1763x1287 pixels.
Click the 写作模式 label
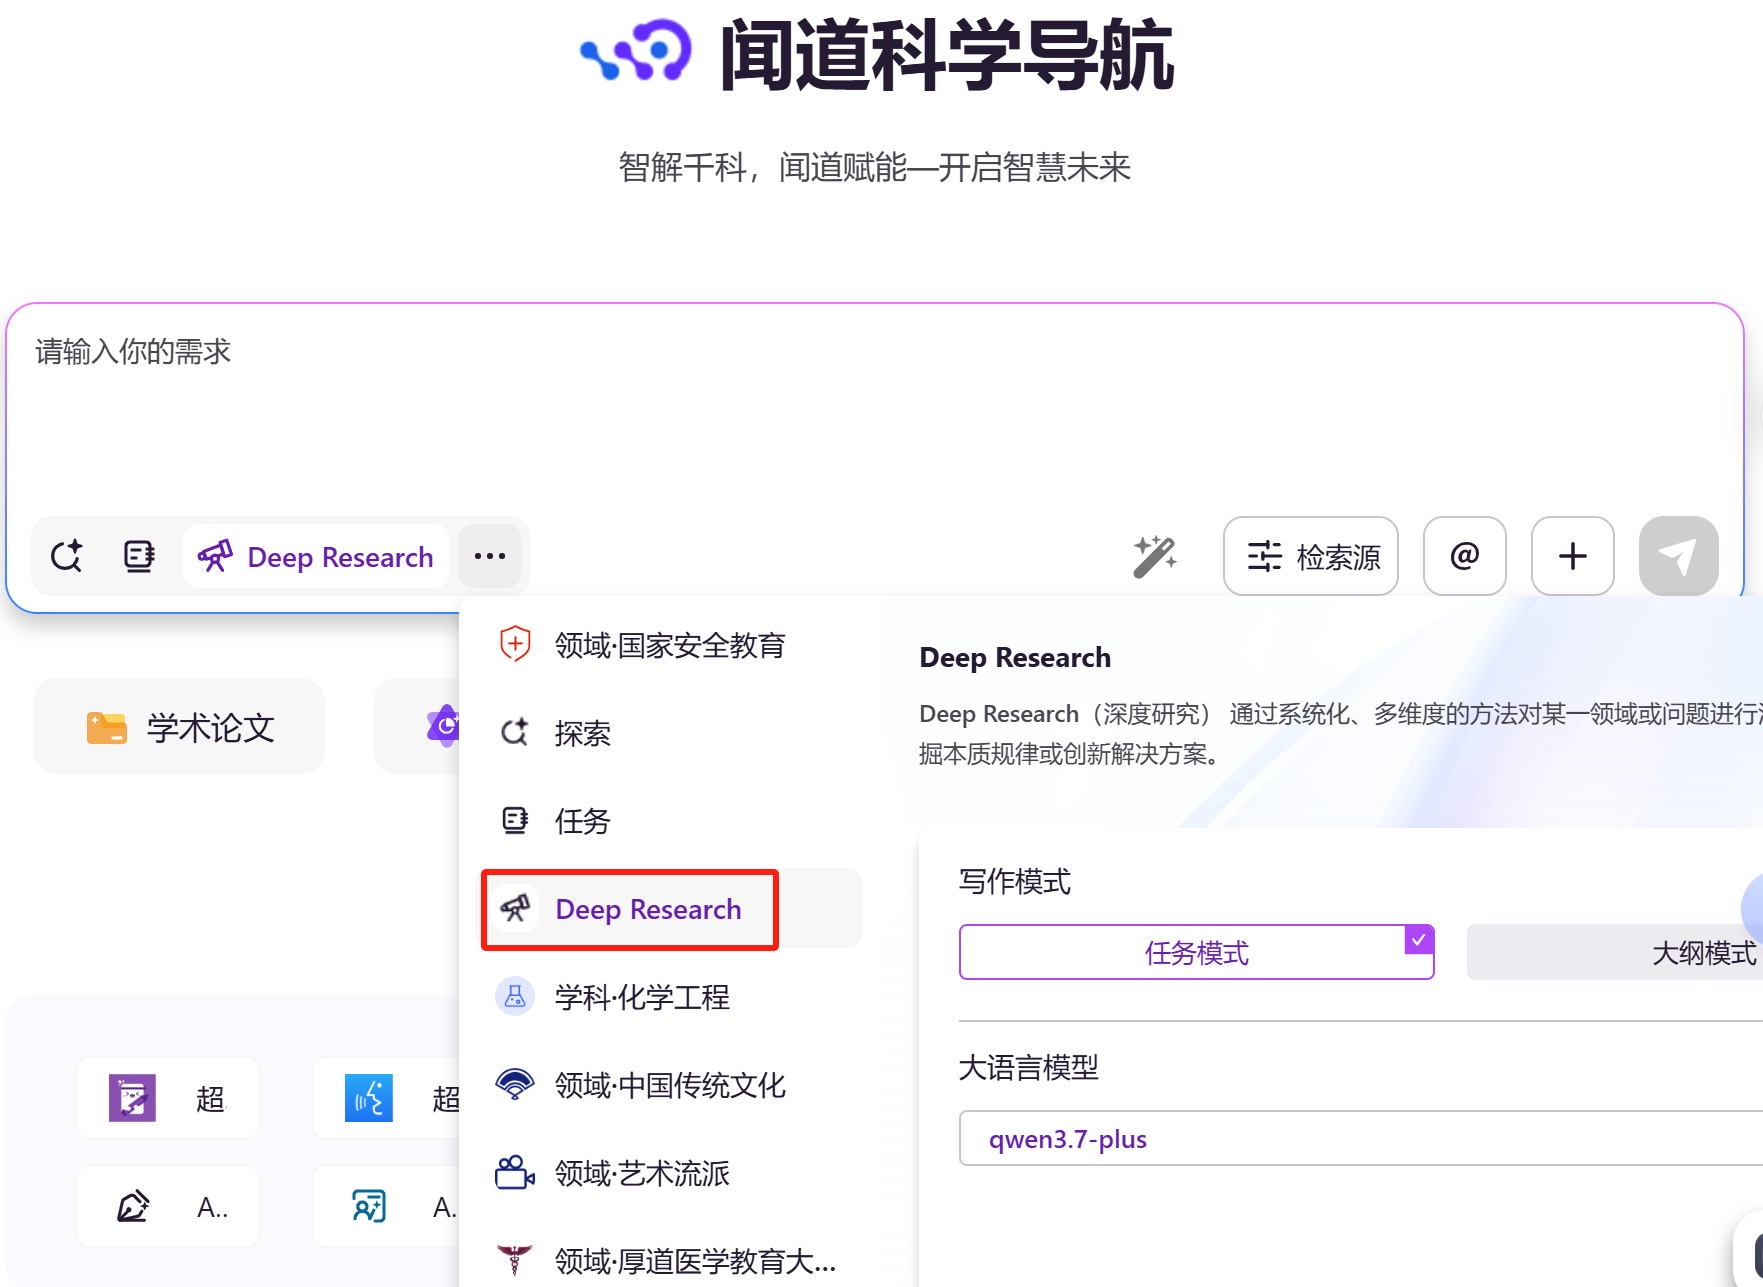coord(1015,881)
